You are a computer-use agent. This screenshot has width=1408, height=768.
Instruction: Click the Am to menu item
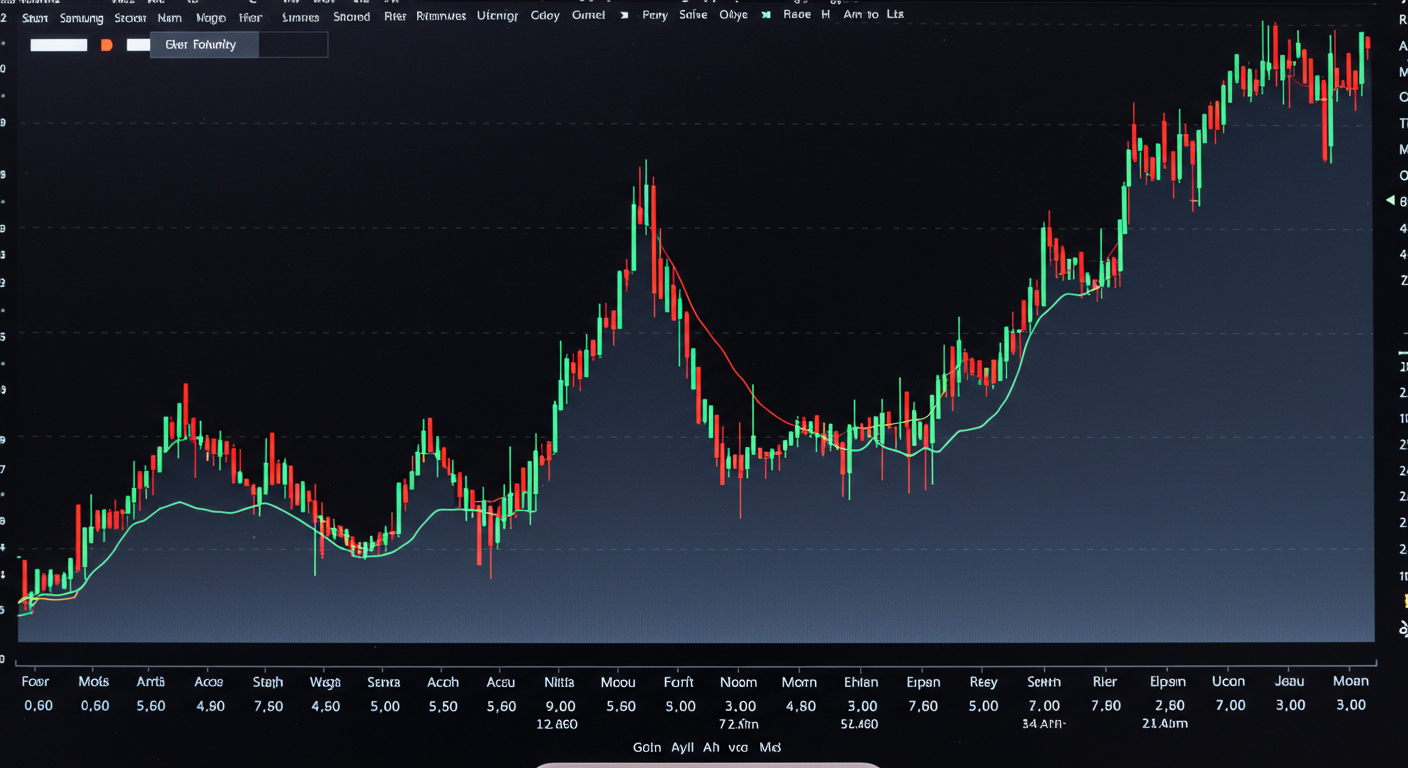[860, 16]
